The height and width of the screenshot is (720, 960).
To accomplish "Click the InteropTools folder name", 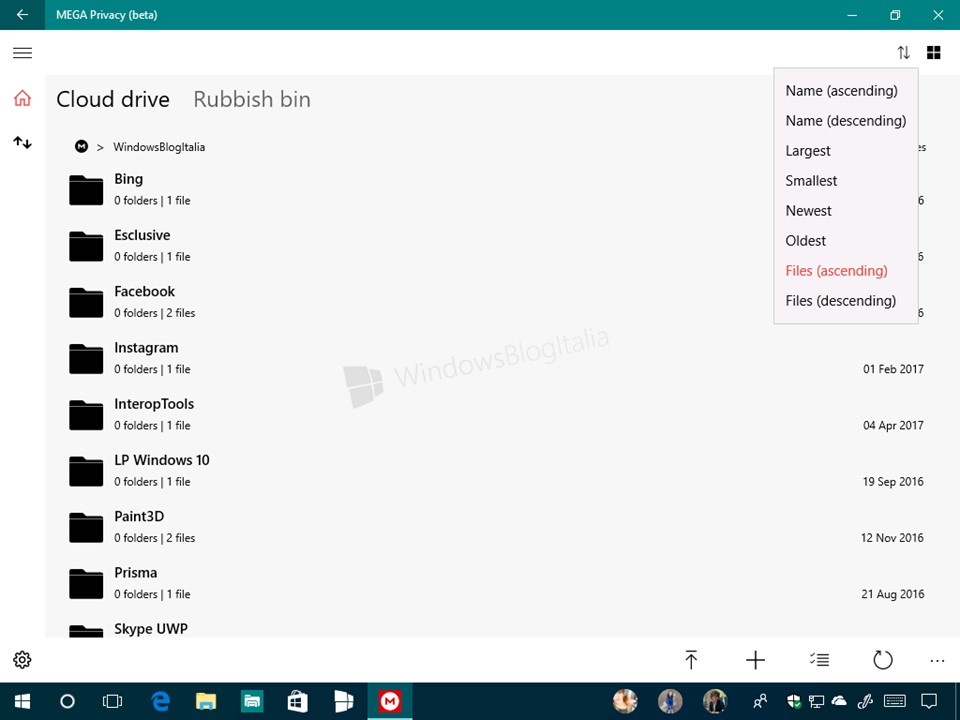I will tap(154, 404).
